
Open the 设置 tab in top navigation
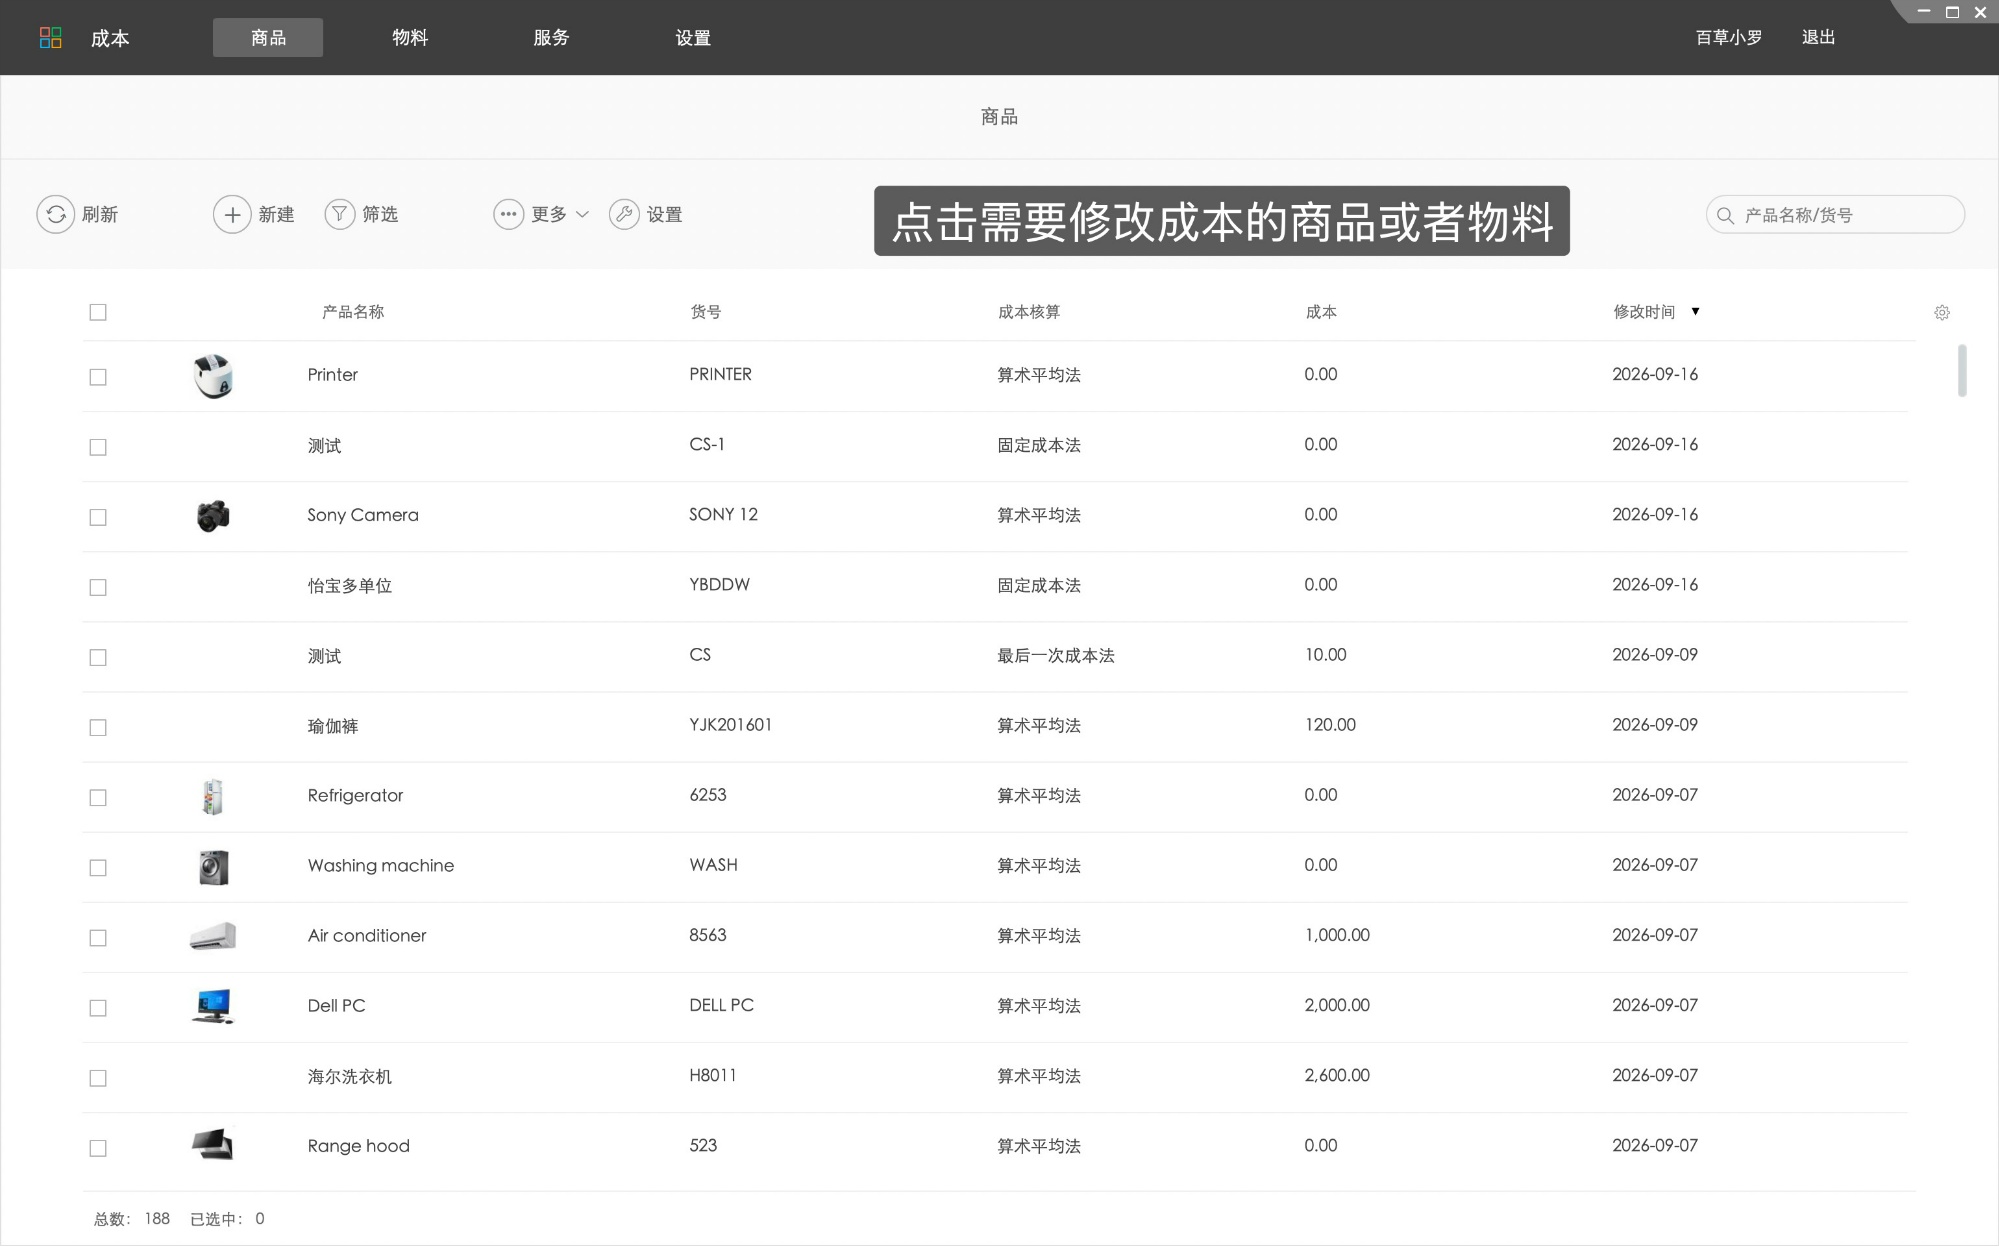(693, 38)
